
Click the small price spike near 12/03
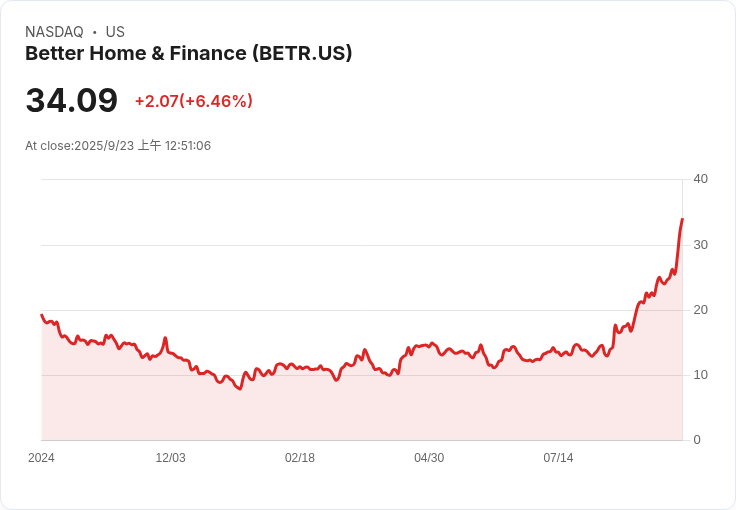tap(165, 338)
